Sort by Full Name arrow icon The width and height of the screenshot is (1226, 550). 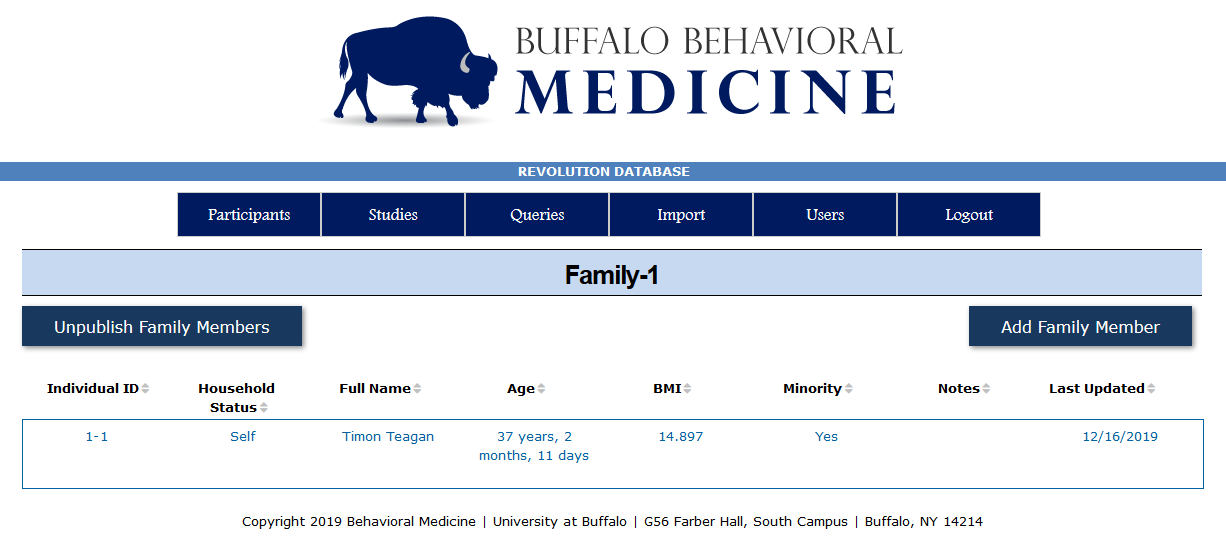[417, 389]
